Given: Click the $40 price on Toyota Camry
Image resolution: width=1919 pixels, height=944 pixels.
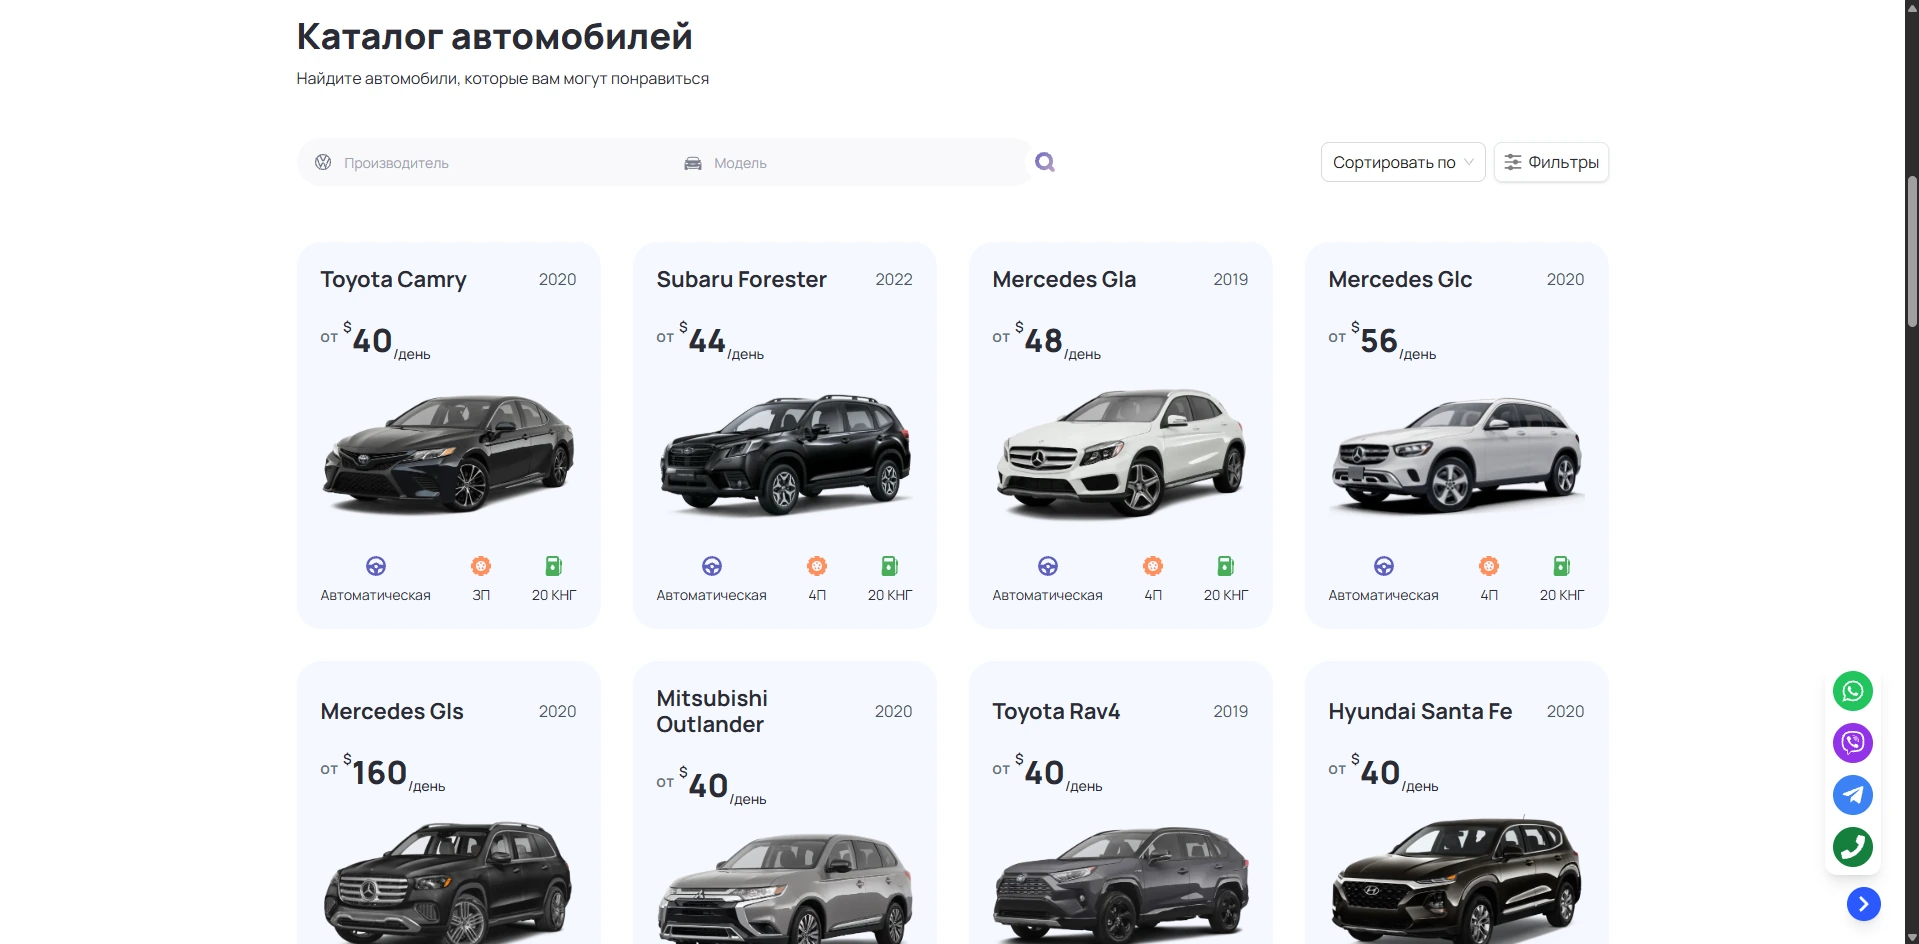Looking at the screenshot, I should [367, 340].
